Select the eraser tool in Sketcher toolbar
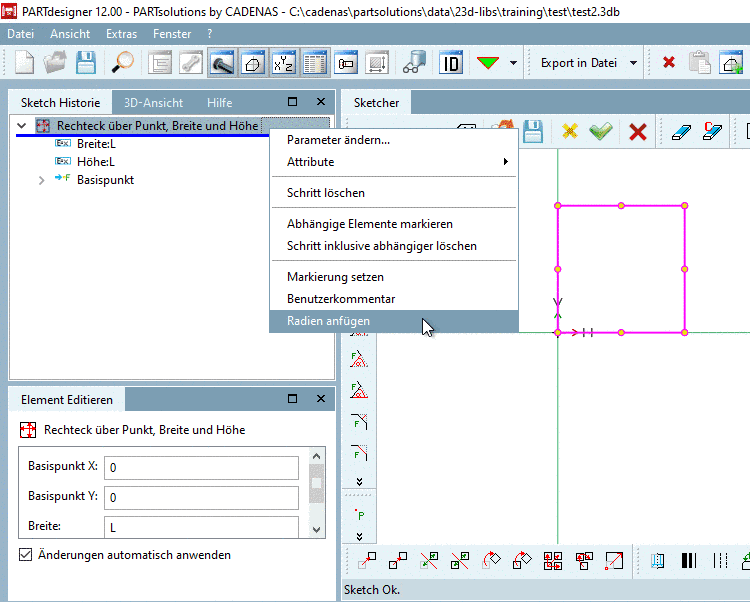The image size is (750, 602). pos(680,132)
